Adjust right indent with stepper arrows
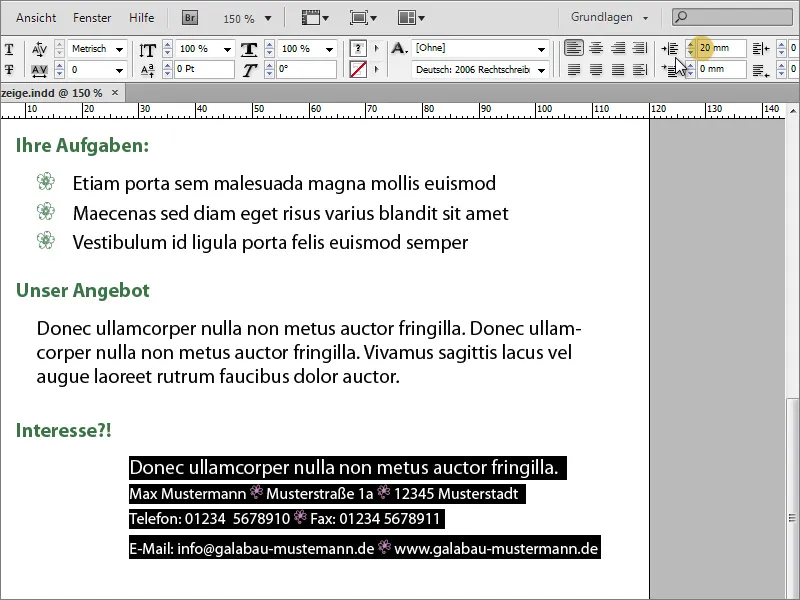Screen dimensions: 800x600 click(781, 48)
